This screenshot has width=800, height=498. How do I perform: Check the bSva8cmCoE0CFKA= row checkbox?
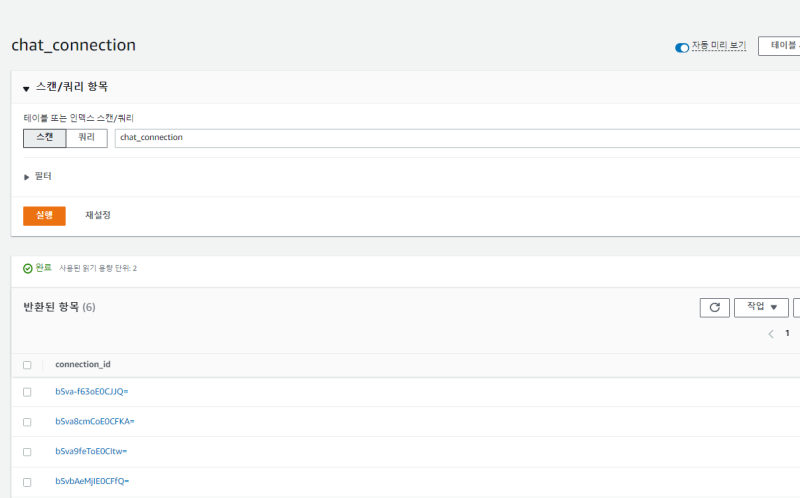point(27,422)
